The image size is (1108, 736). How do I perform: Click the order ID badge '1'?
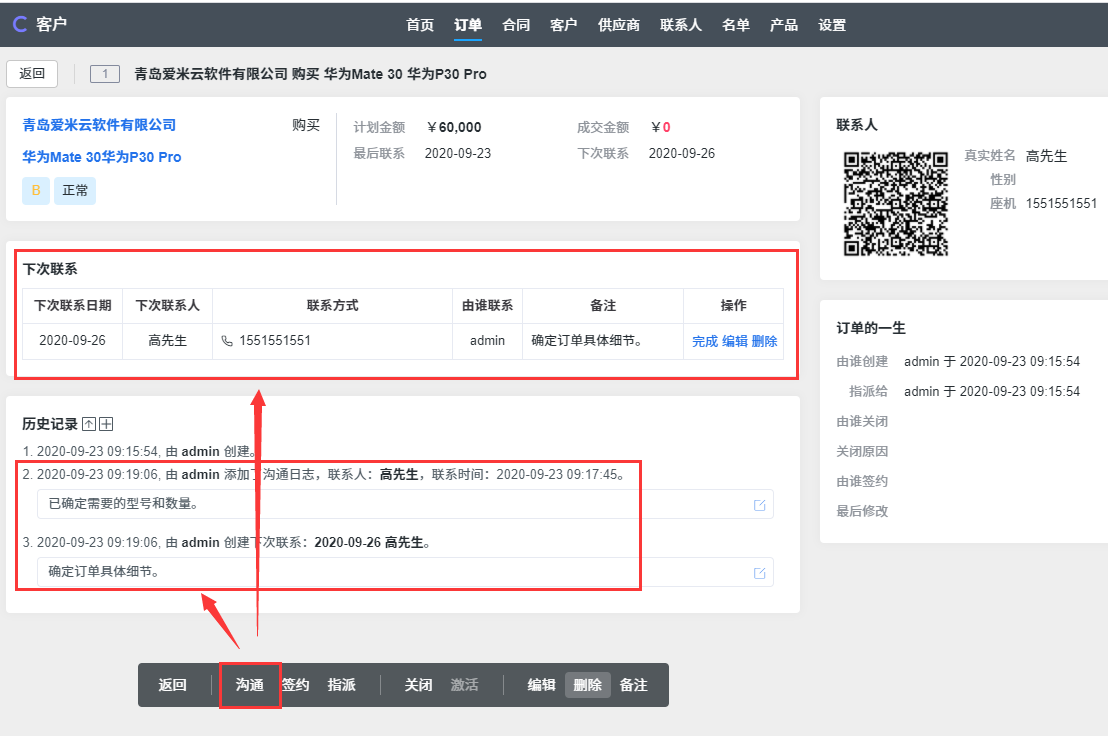pyautogui.click(x=105, y=74)
